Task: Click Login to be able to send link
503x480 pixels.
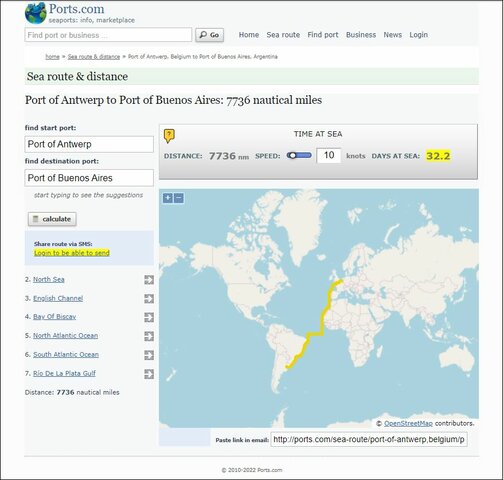Action: [x=72, y=253]
